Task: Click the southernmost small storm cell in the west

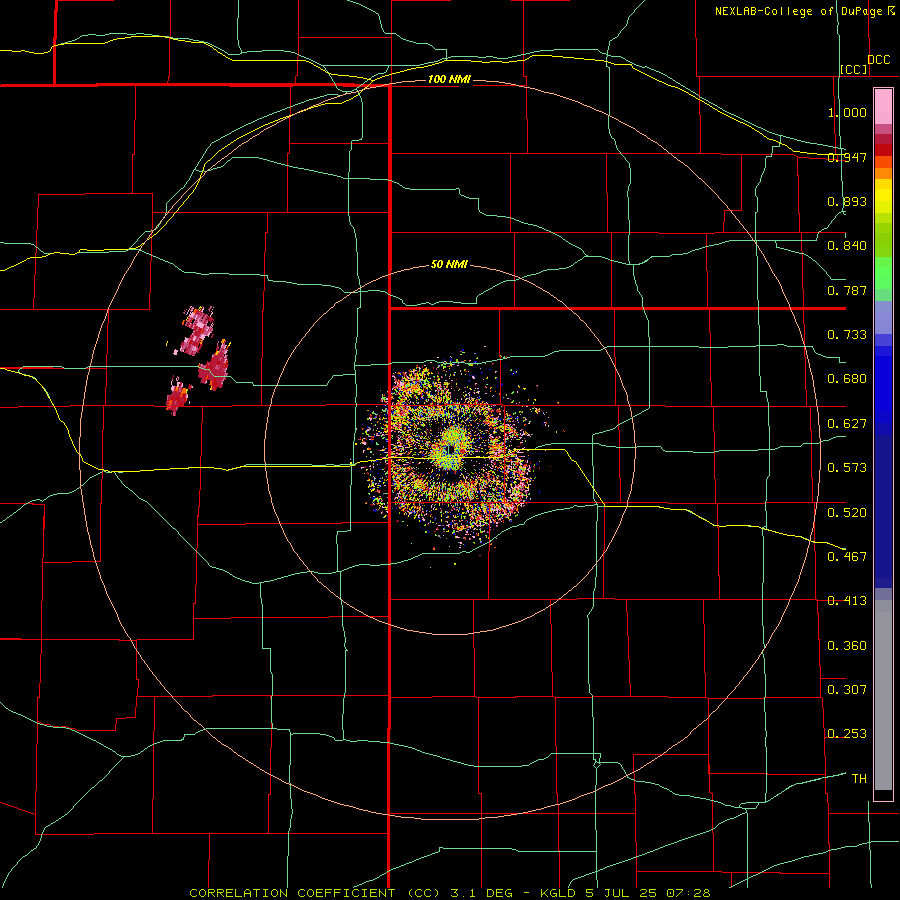Action: (178, 395)
